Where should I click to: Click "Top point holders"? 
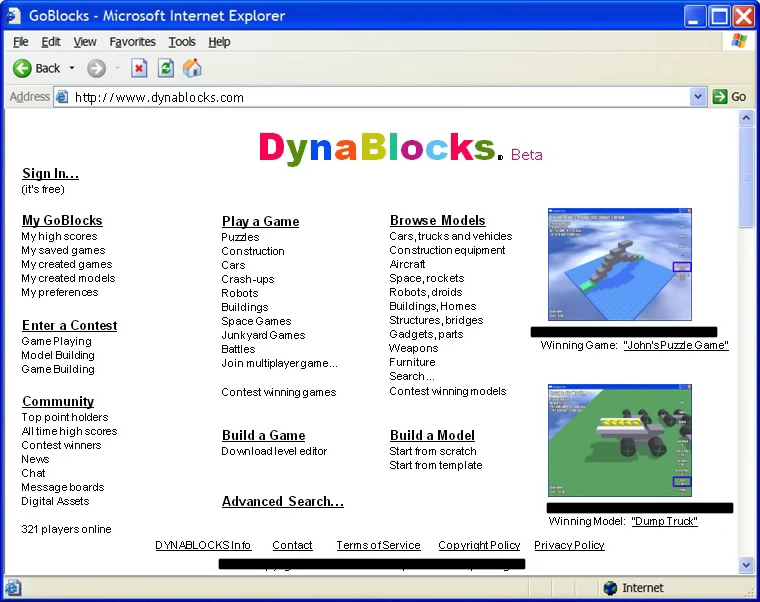[x=64, y=417]
